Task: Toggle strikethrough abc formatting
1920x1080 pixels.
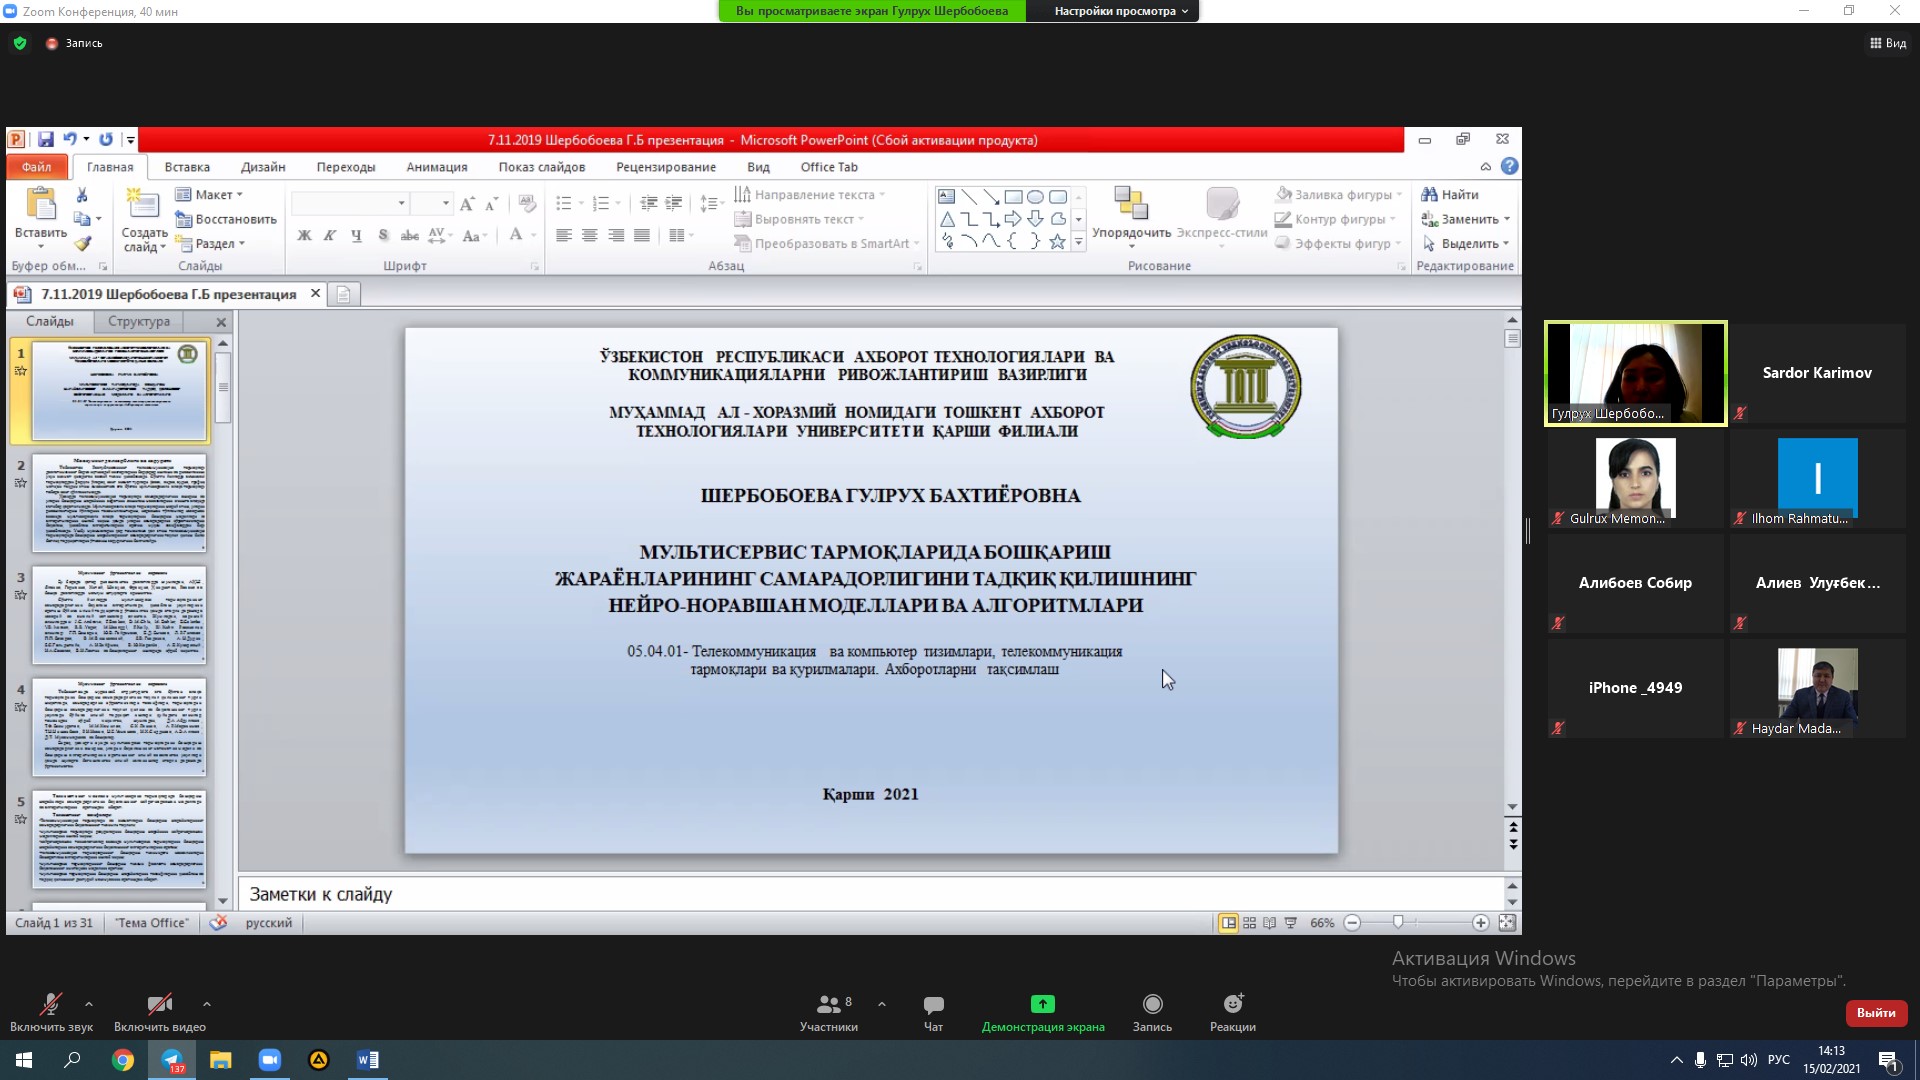Action: pyautogui.click(x=409, y=235)
